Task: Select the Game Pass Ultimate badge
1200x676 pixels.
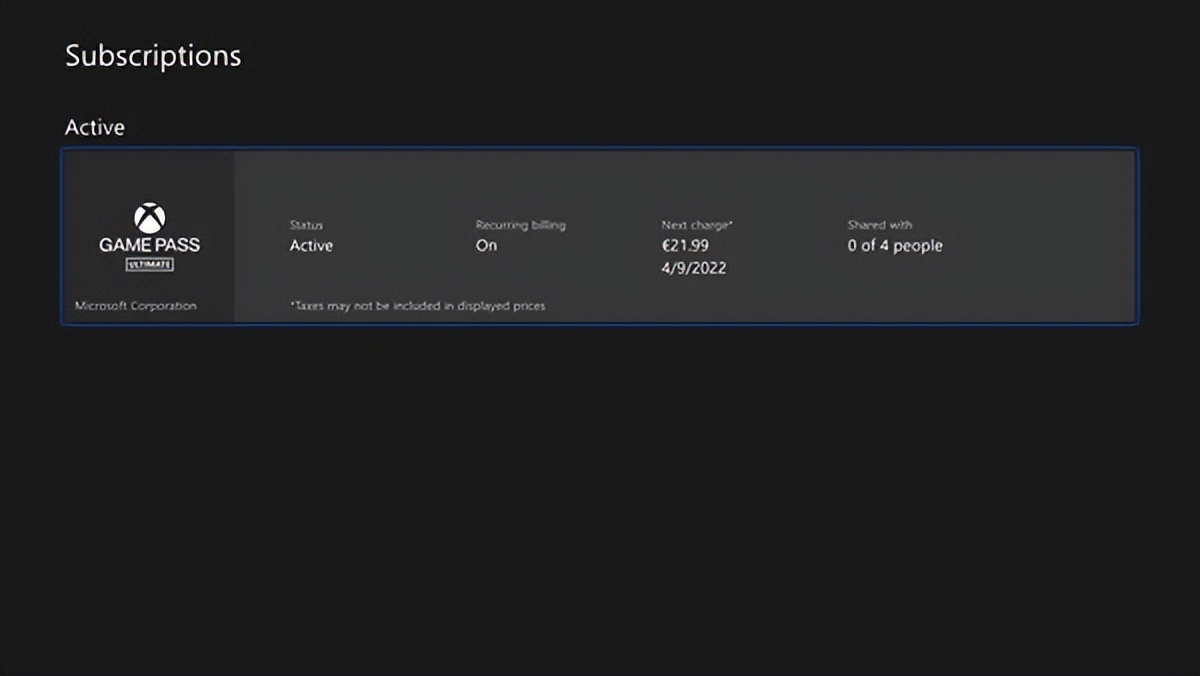Action: 150,244
